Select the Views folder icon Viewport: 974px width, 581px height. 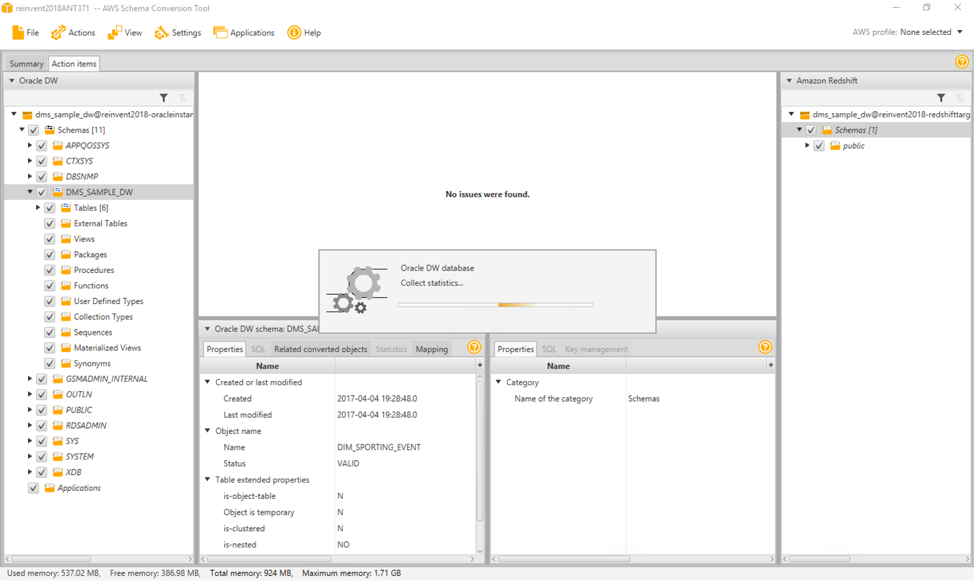tap(66, 239)
